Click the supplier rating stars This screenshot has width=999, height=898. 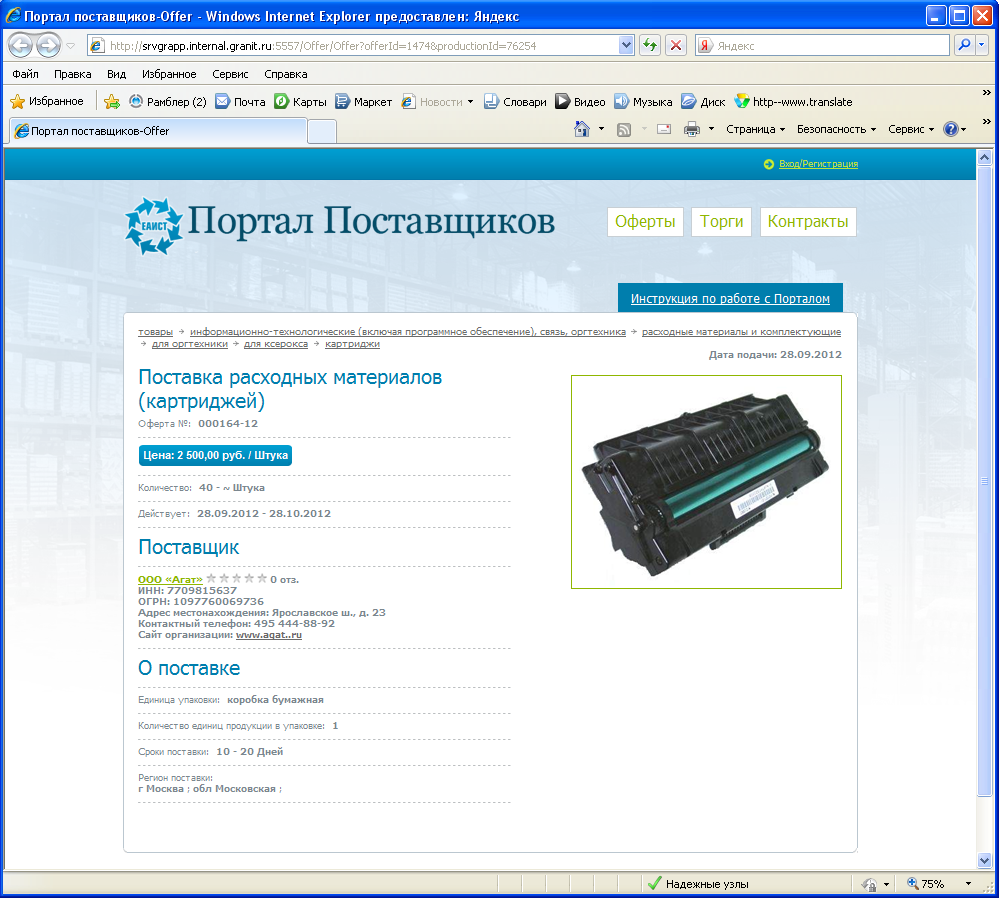(x=236, y=578)
